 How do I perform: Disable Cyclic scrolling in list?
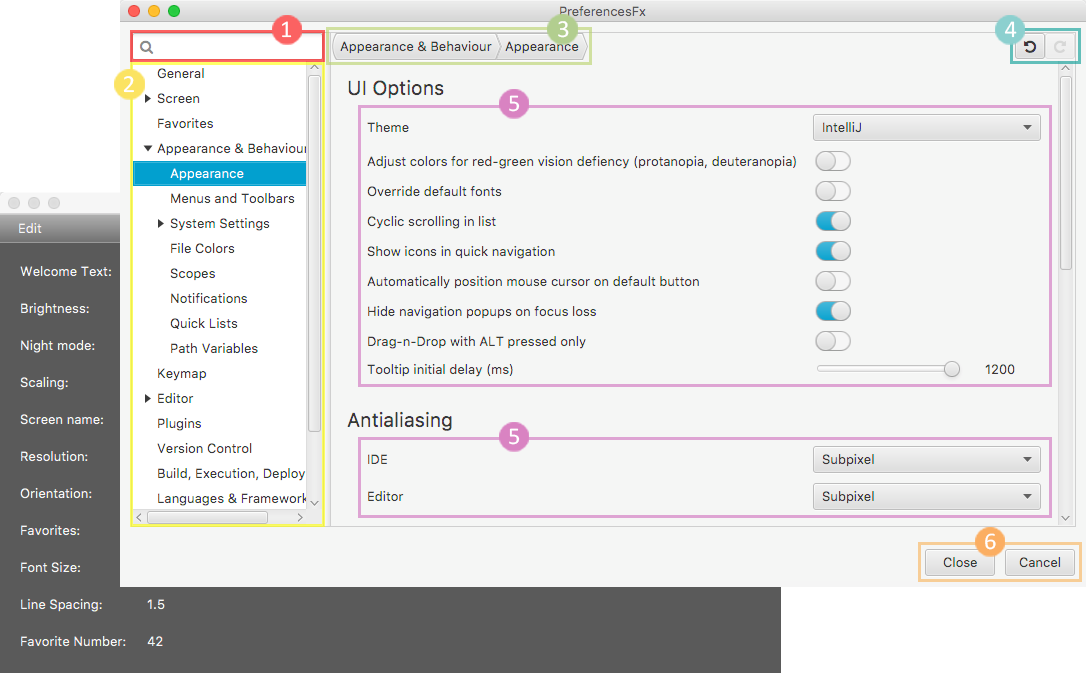point(832,221)
